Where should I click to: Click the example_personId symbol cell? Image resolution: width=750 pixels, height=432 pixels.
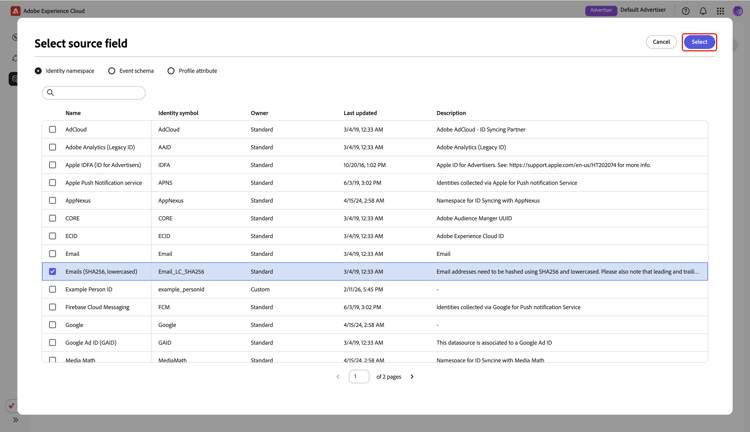(x=181, y=289)
